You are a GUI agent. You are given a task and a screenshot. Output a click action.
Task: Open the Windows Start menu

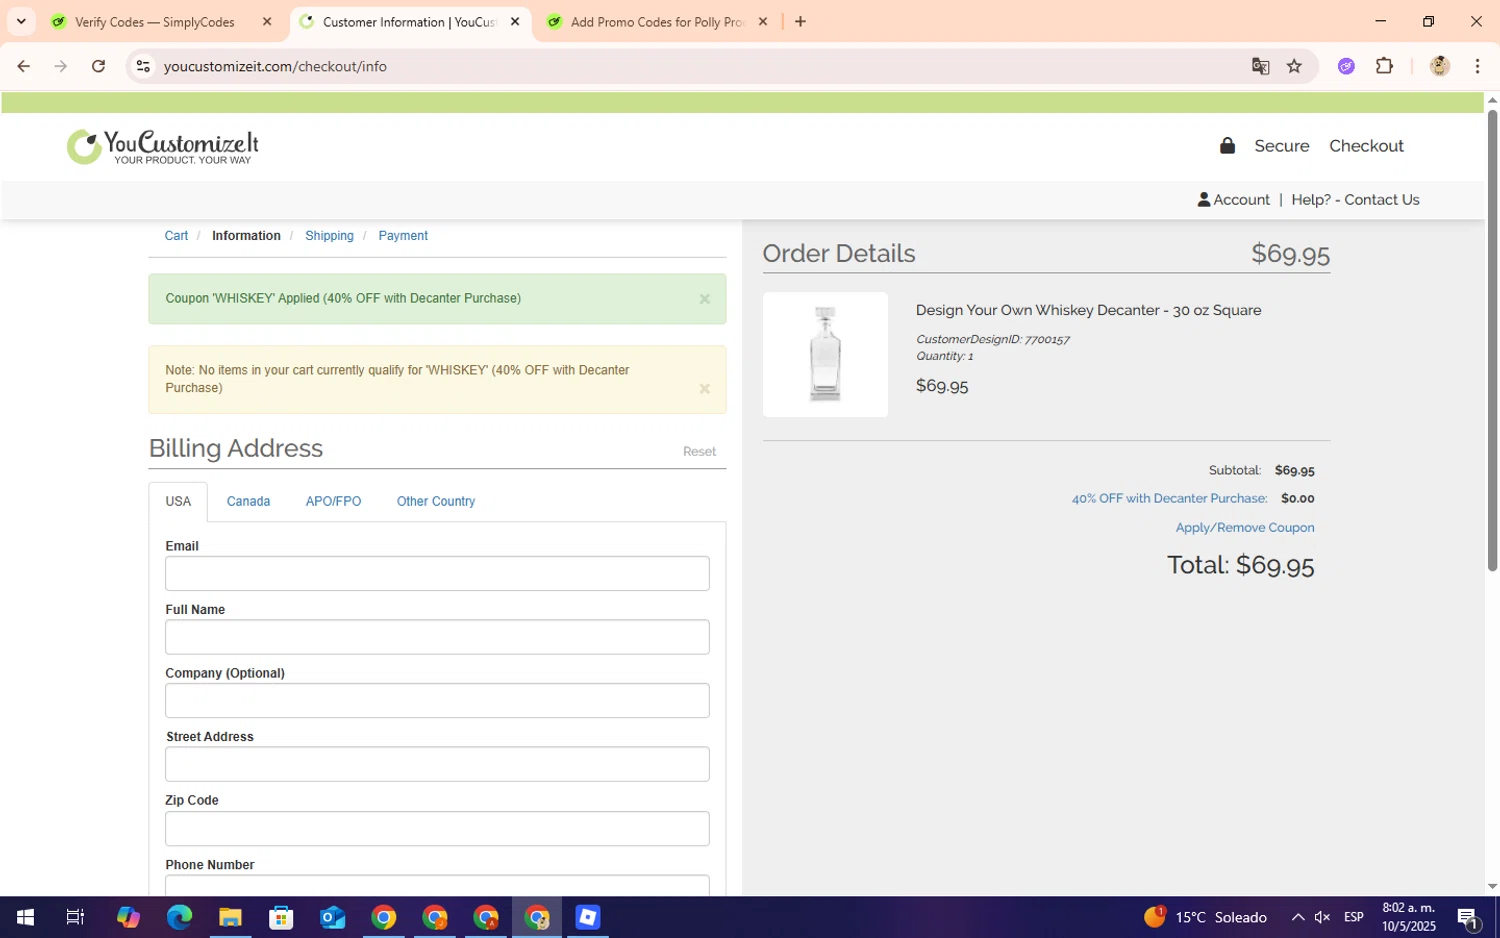pos(25,917)
